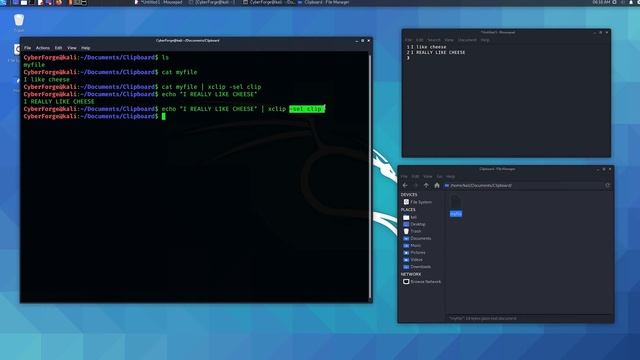Select Trash in File Manager sidebar
640x360 pixels.
click(412, 231)
